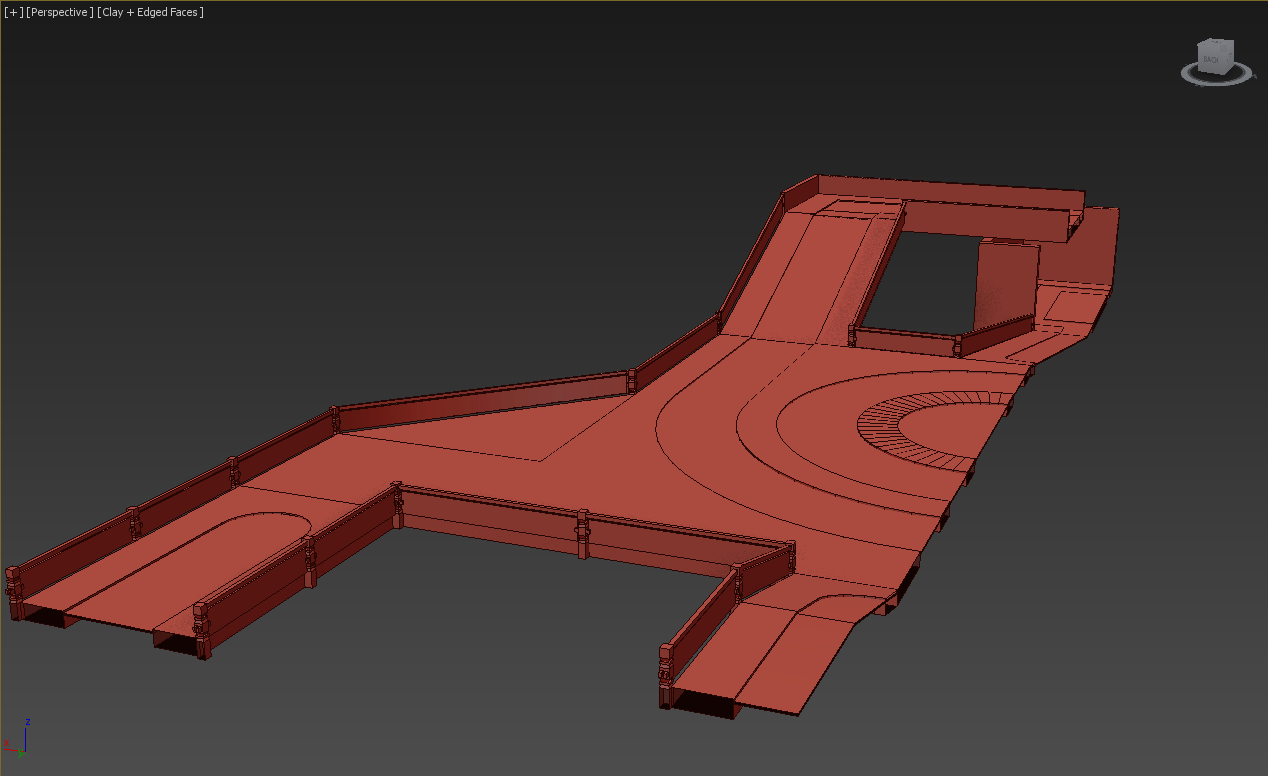Select the front-left corner fence post

click(13, 592)
